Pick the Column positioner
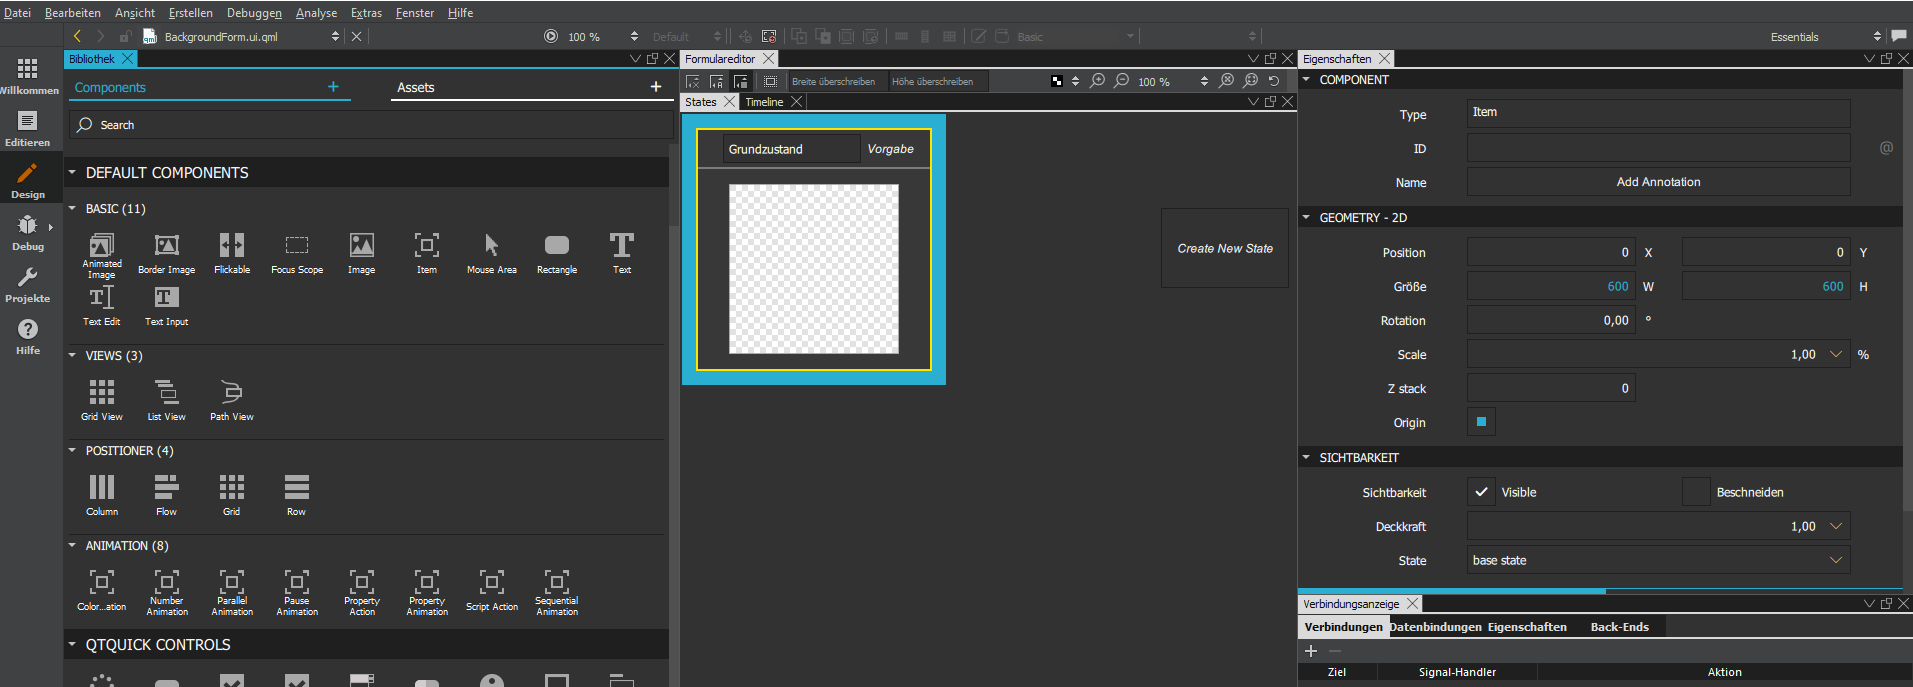The image size is (1913, 687). tap(102, 496)
